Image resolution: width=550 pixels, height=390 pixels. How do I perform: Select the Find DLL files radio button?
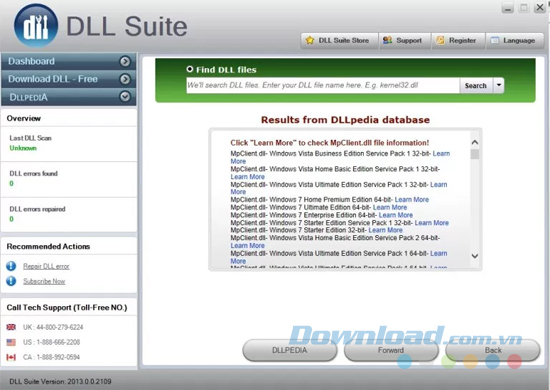click(x=190, y=69)
